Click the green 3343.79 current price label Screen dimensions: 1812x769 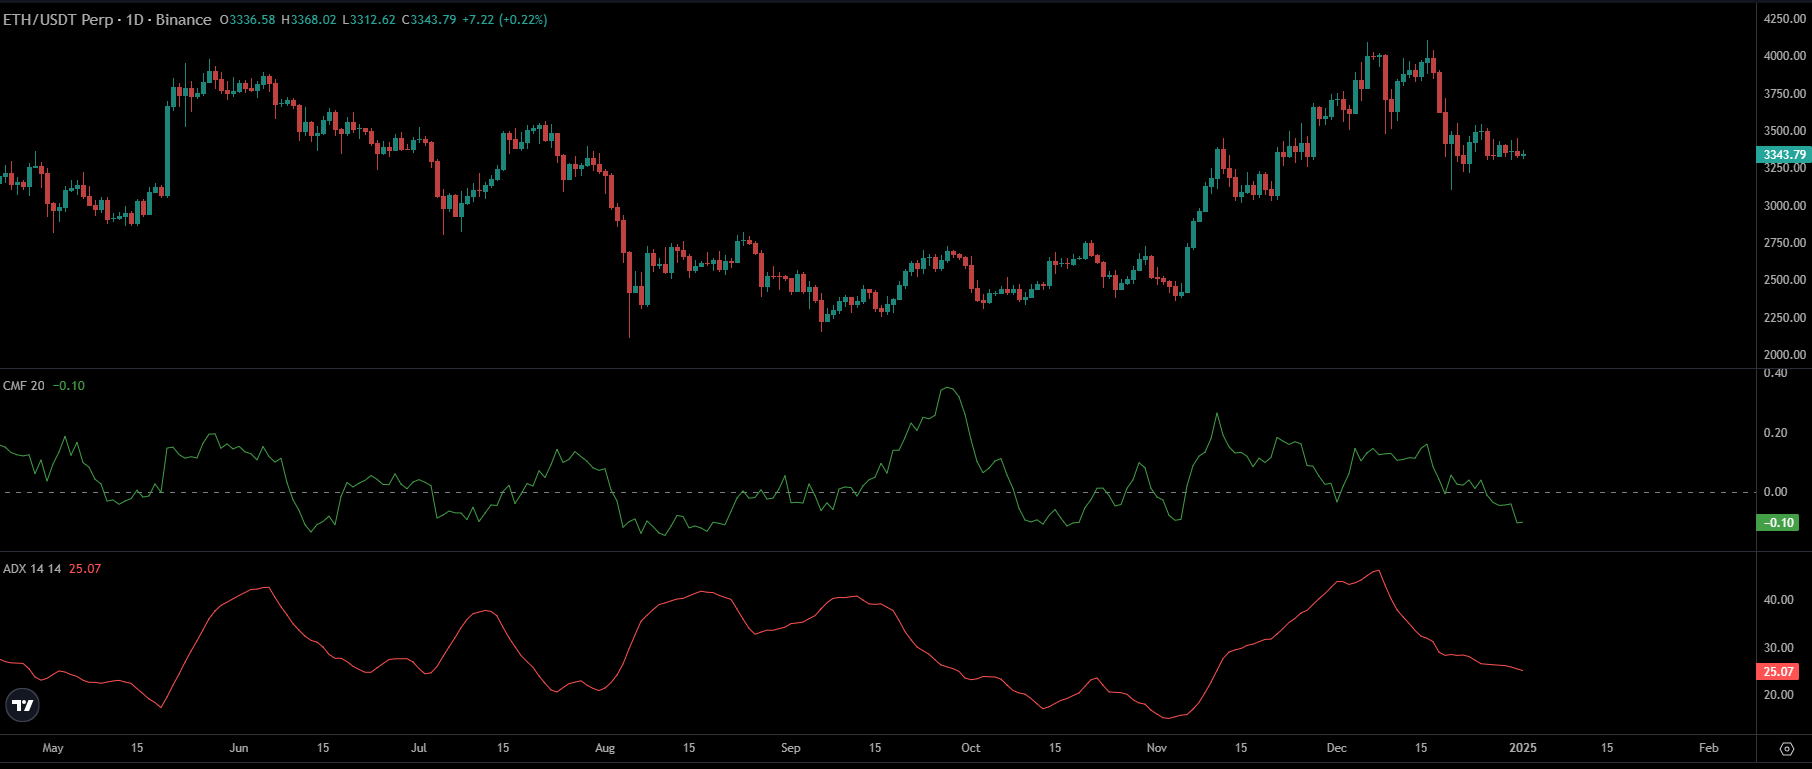tap(1784, 155)
